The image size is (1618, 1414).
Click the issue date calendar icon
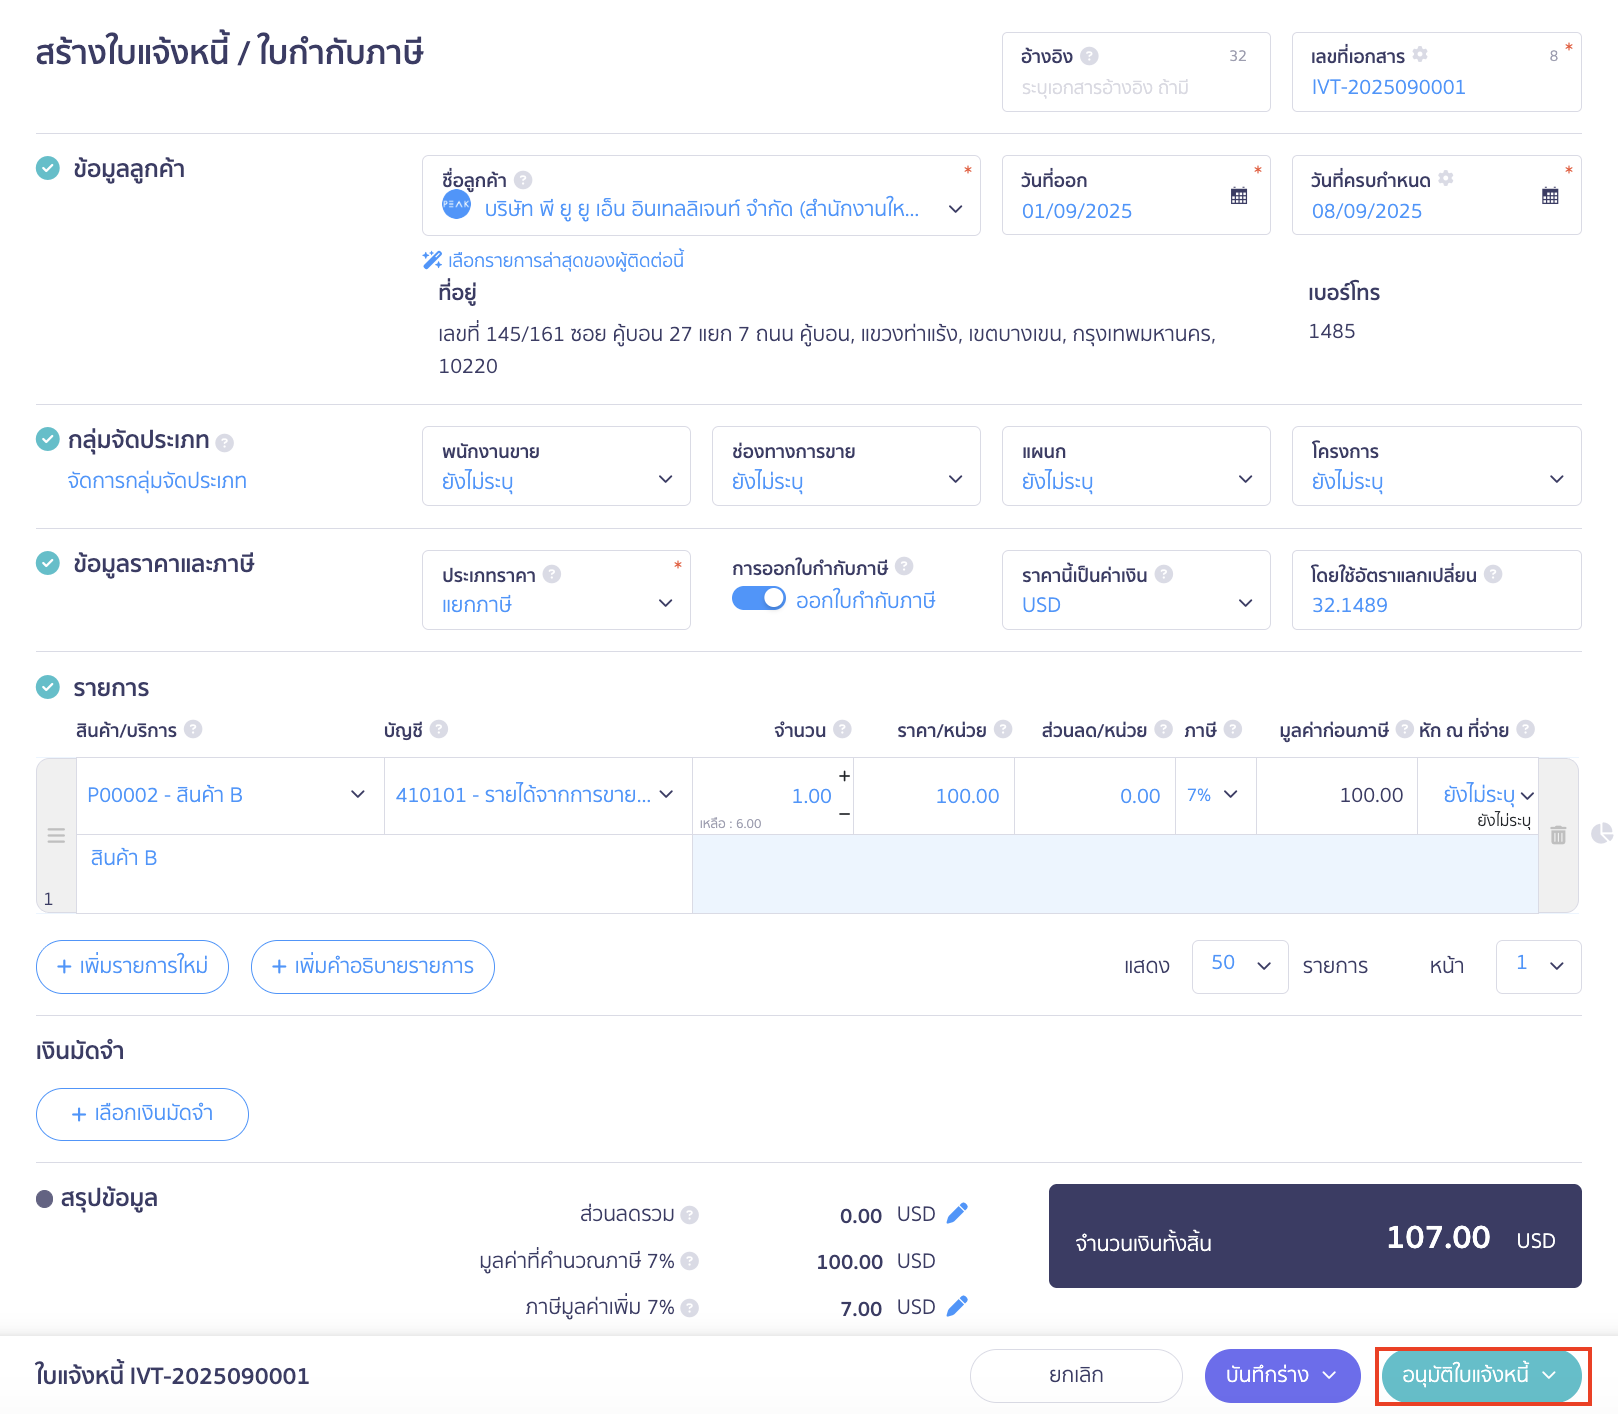1238,196
